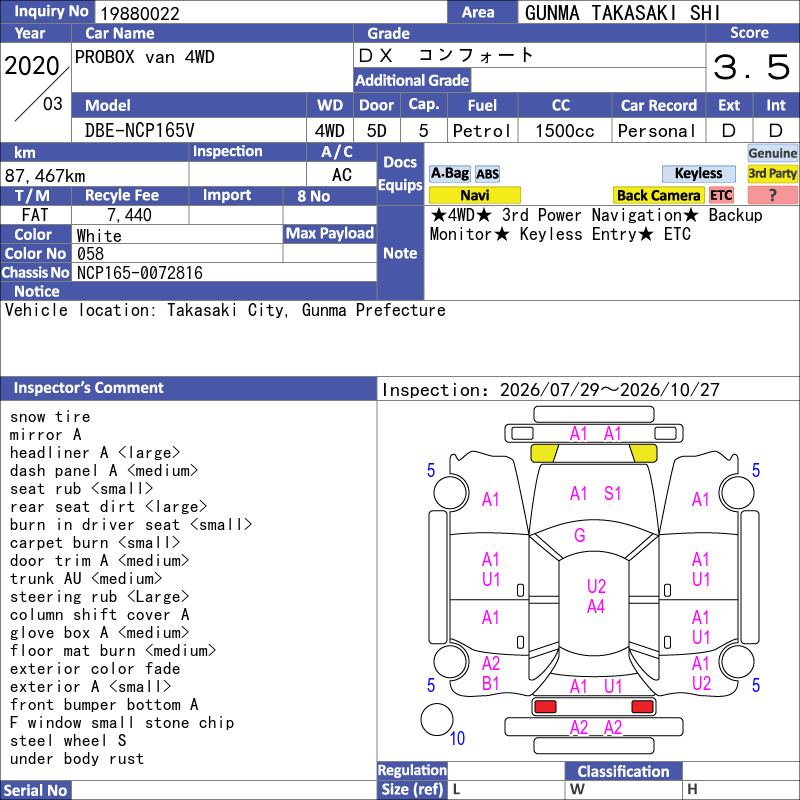The width and height of the screenshot is (800, 800).
Task: Click the Regulation label
Action: coord(412,770)
